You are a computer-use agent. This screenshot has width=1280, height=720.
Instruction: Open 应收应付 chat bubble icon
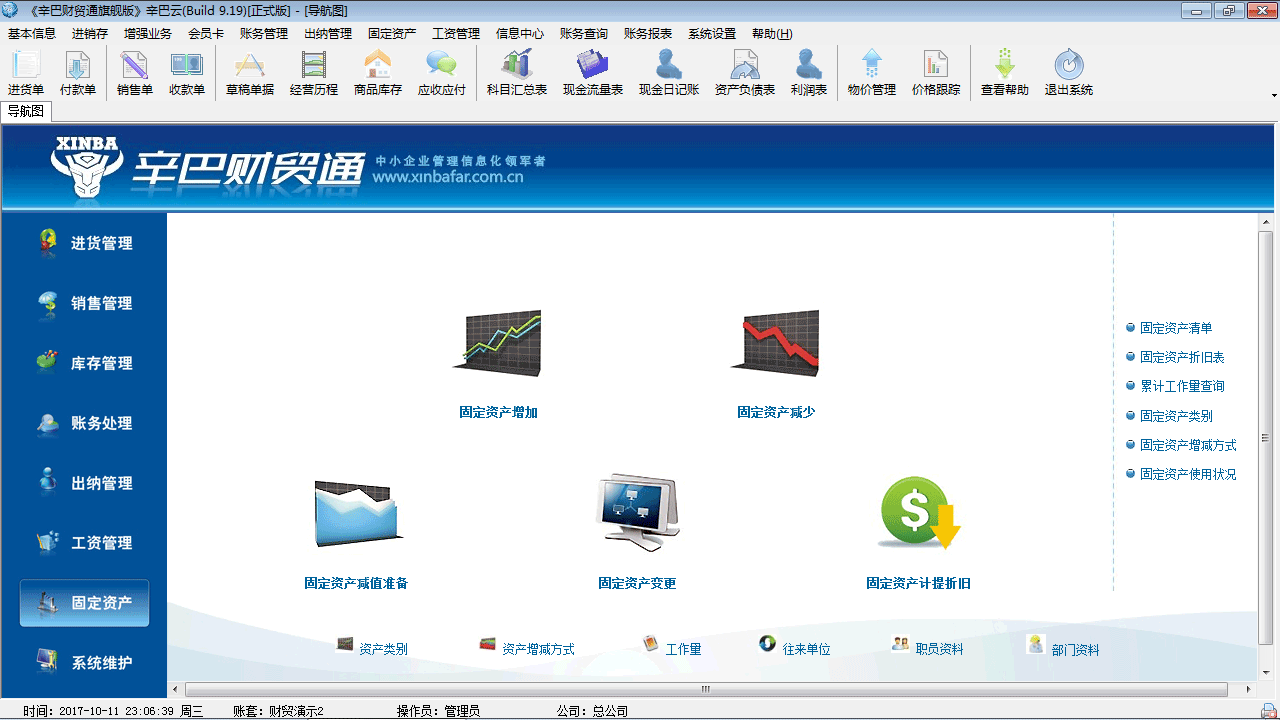click(x=442, y=73)
